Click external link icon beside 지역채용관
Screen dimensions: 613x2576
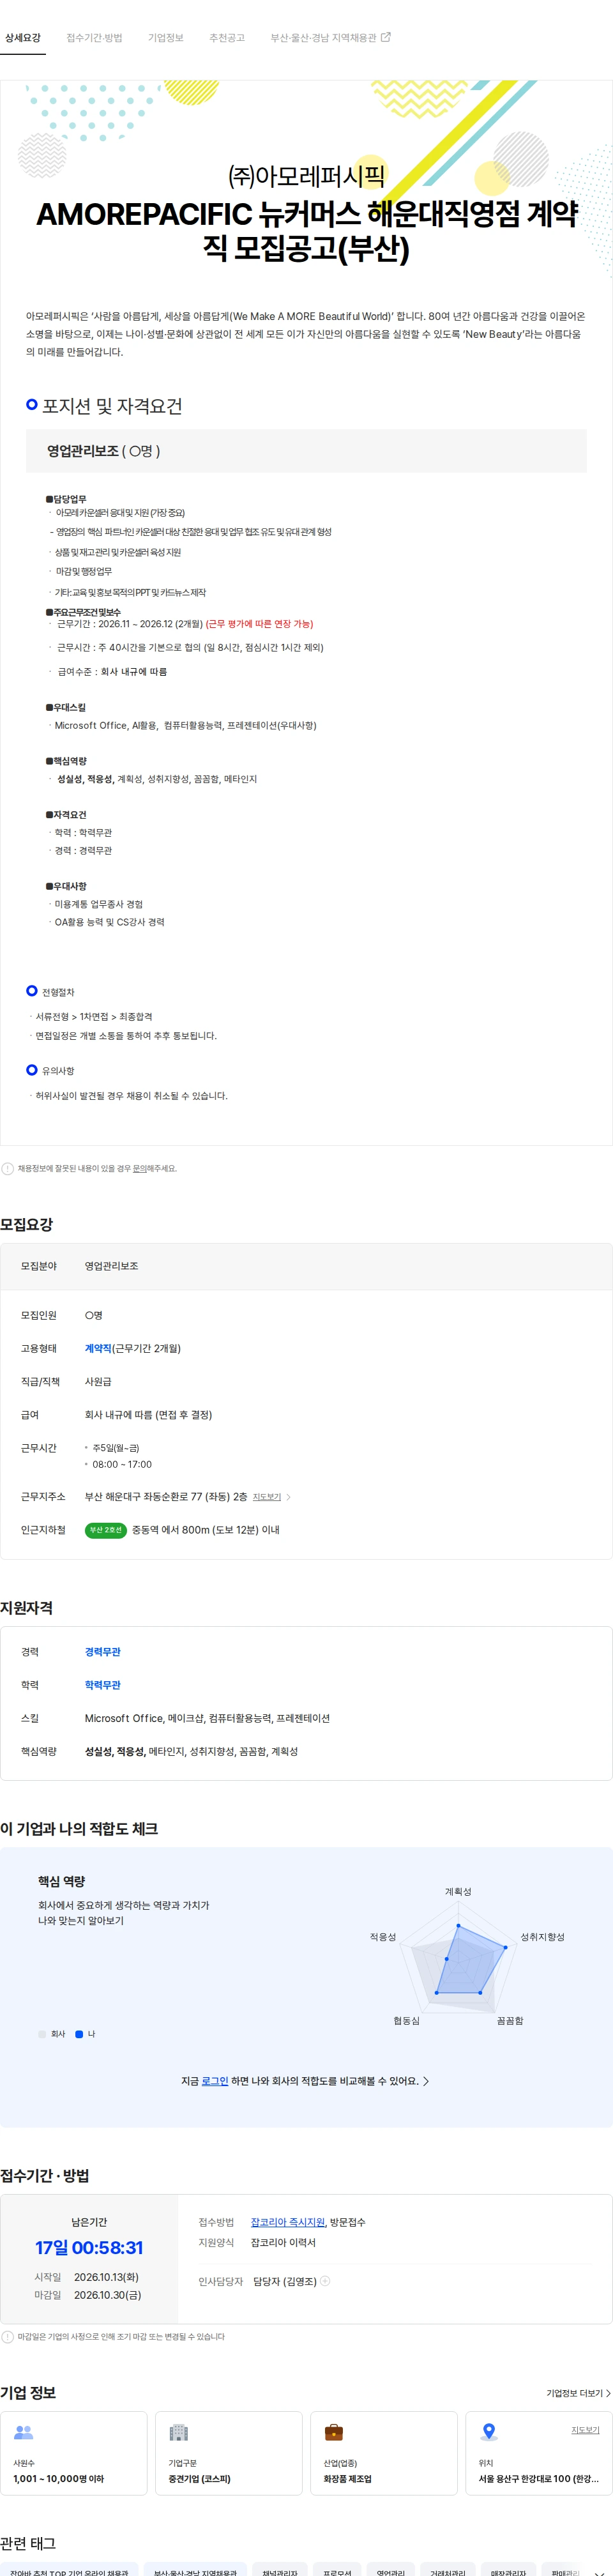[x=386, y=37]
